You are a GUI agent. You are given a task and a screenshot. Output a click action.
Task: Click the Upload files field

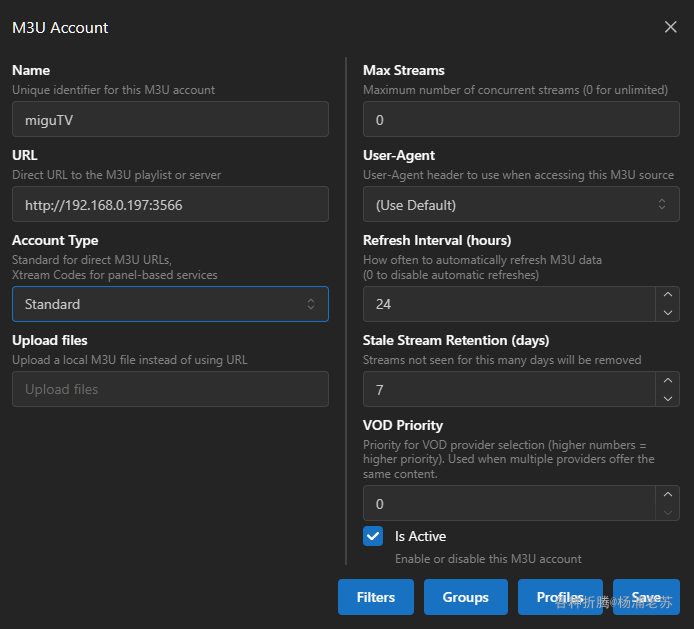click(x=170, y=389)
